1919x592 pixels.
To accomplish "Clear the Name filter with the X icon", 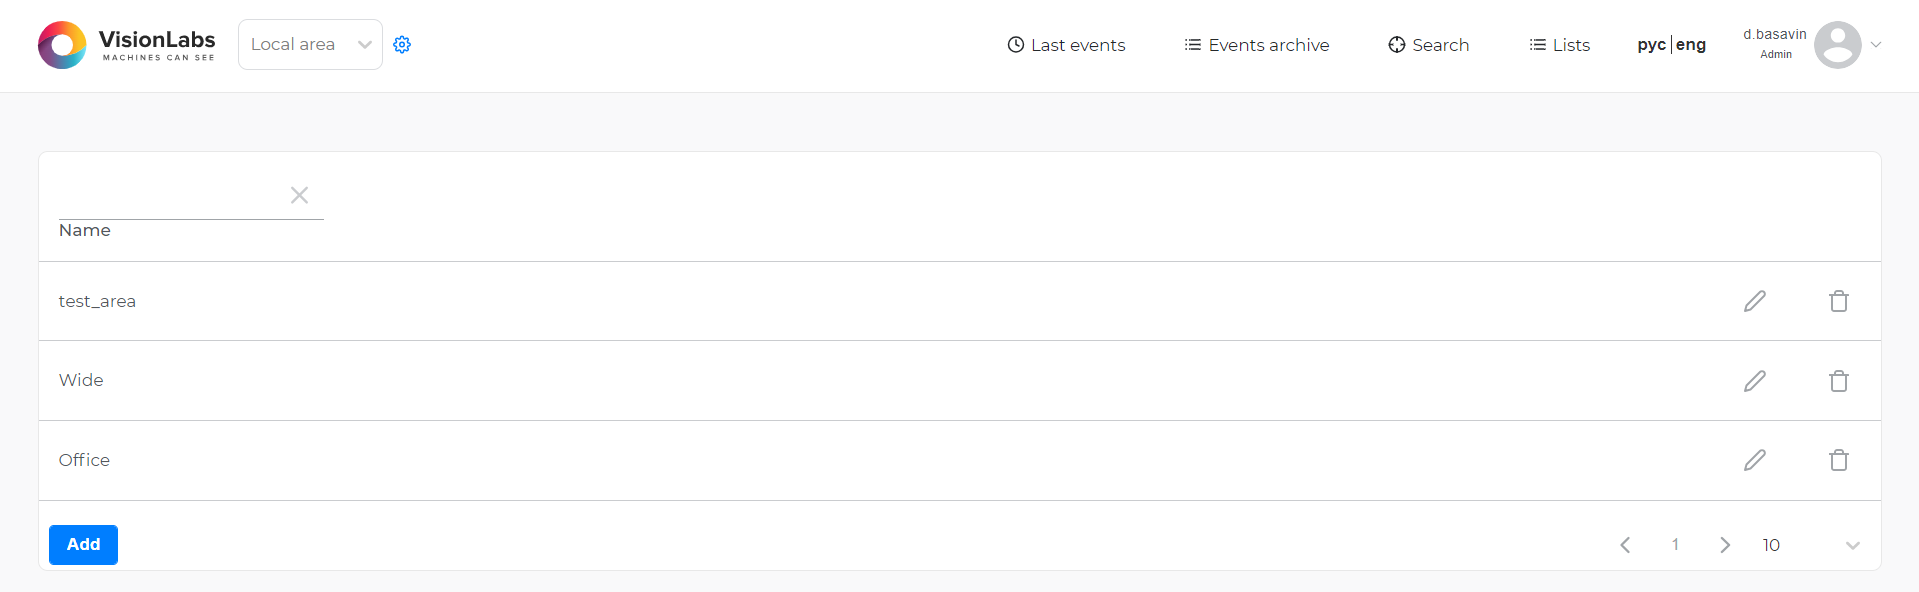I will coord(299,195).
